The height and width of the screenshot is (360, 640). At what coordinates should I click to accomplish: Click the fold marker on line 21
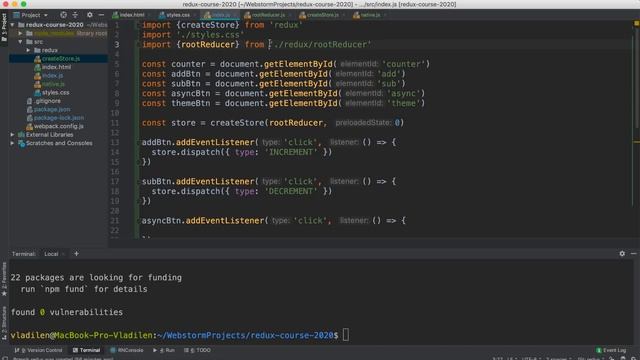tap(138, 221)
